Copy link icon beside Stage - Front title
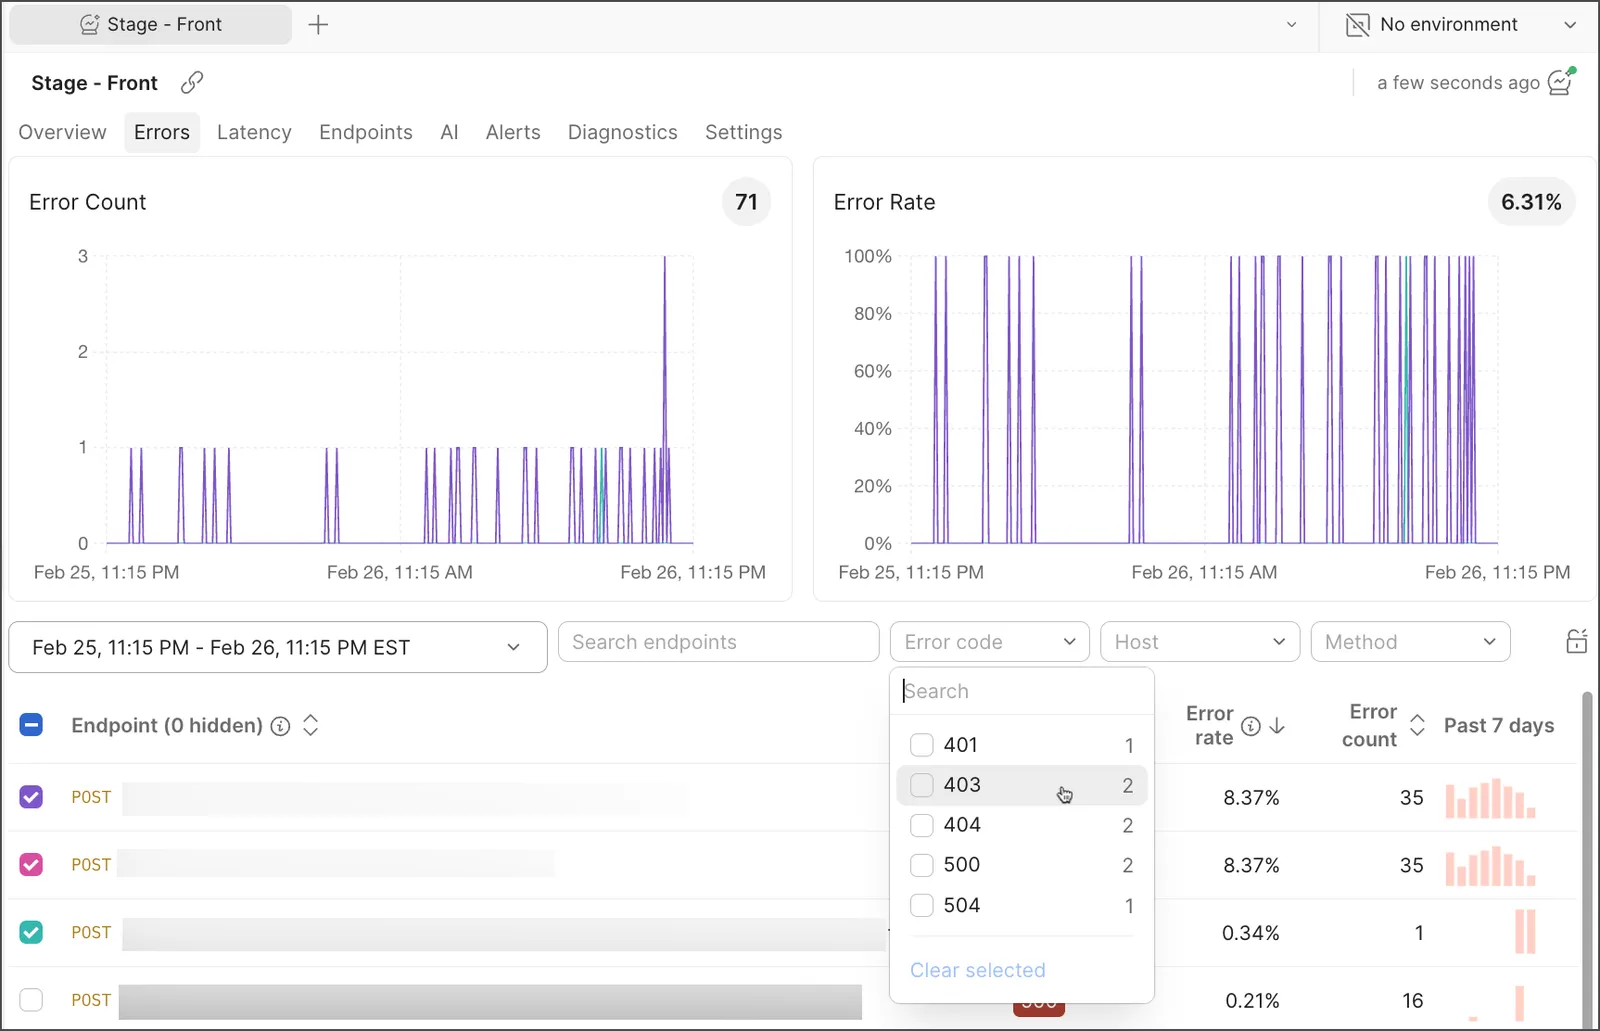The height and width of the screenshot is (1031, 1600). (x=192, y=82)
